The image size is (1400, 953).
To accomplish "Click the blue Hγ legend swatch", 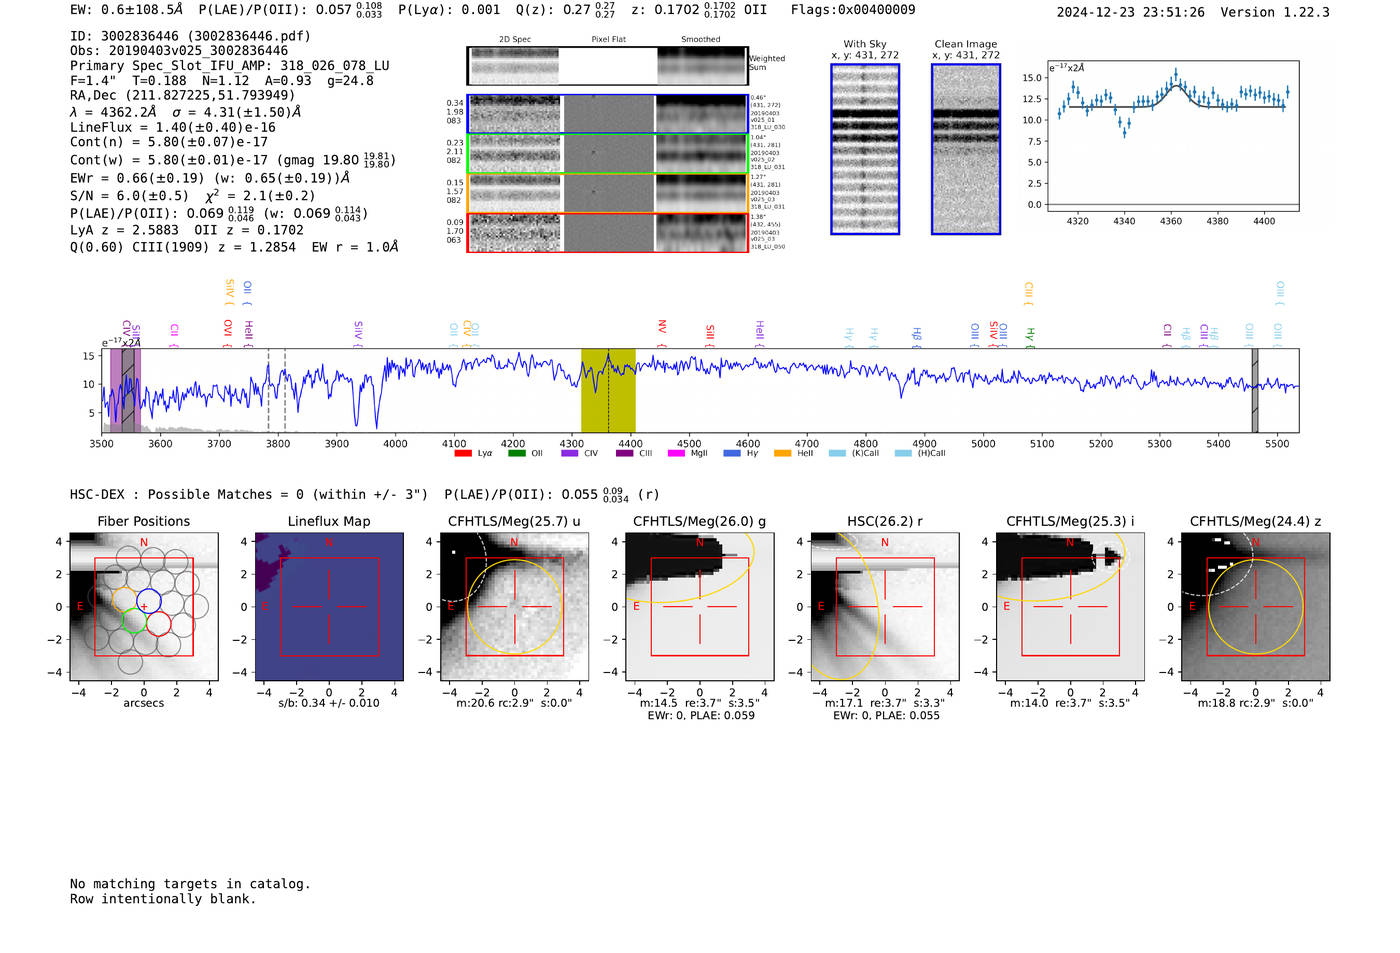I will (732, 453).
